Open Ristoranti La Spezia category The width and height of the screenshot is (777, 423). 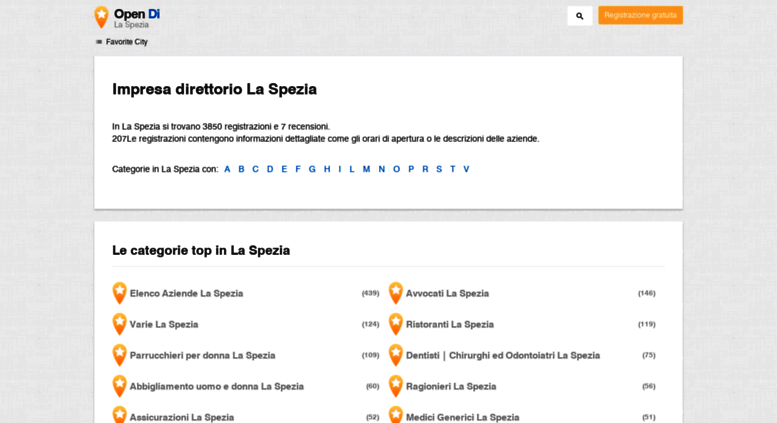pyautogui.click(x=450, y=324)
